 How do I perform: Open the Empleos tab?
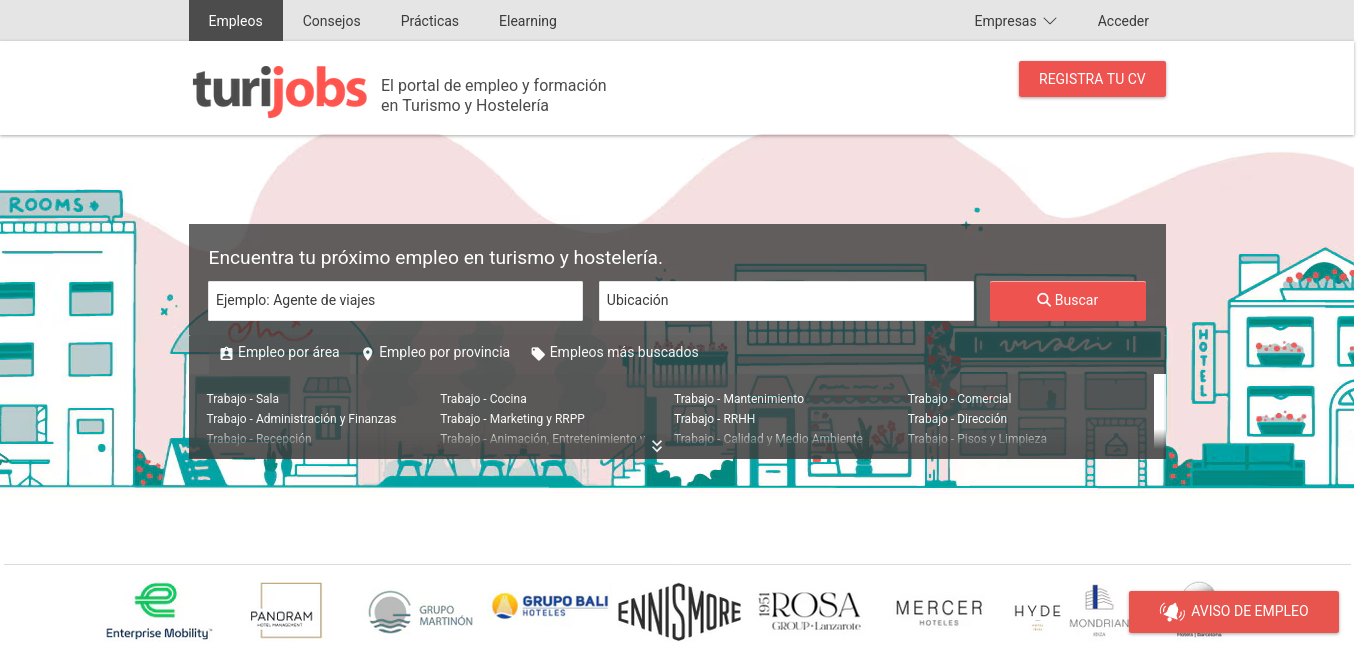click(235, 21)
